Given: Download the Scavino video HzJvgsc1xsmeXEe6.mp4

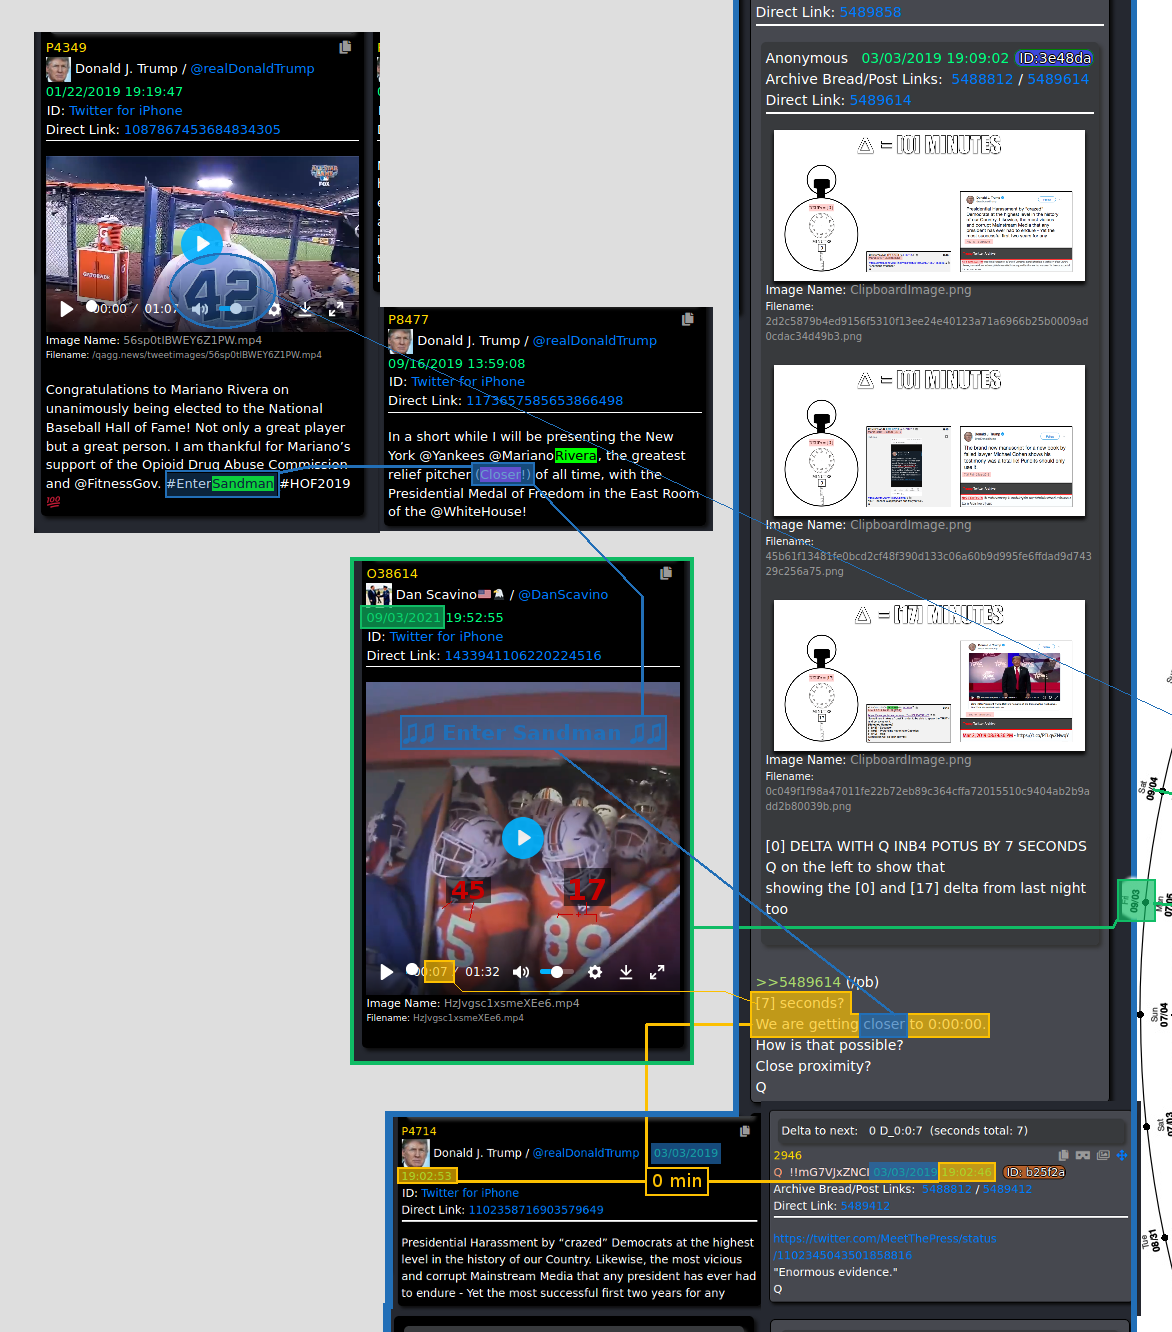Looking at the screenshot, I should pyautogui.click(x=626, y=972).
